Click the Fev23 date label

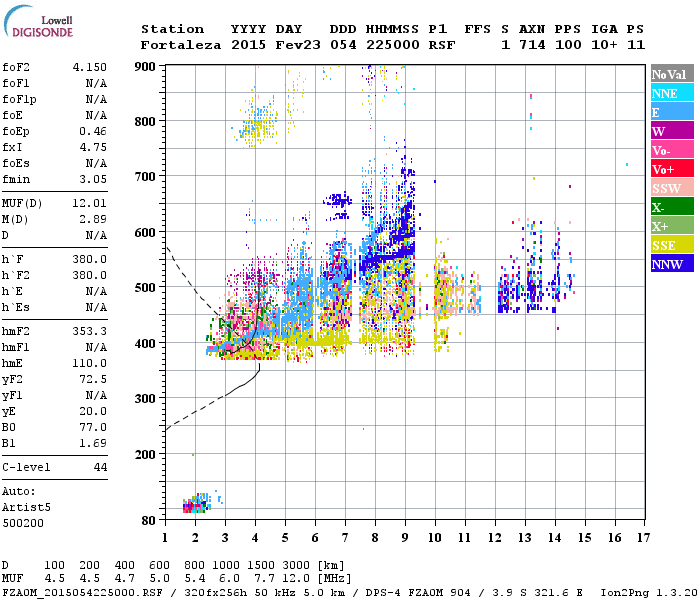pos(298,45)
